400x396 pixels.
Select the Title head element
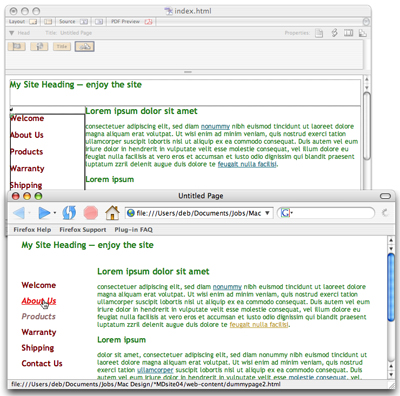pyautogui.click(x=62, y=46)
